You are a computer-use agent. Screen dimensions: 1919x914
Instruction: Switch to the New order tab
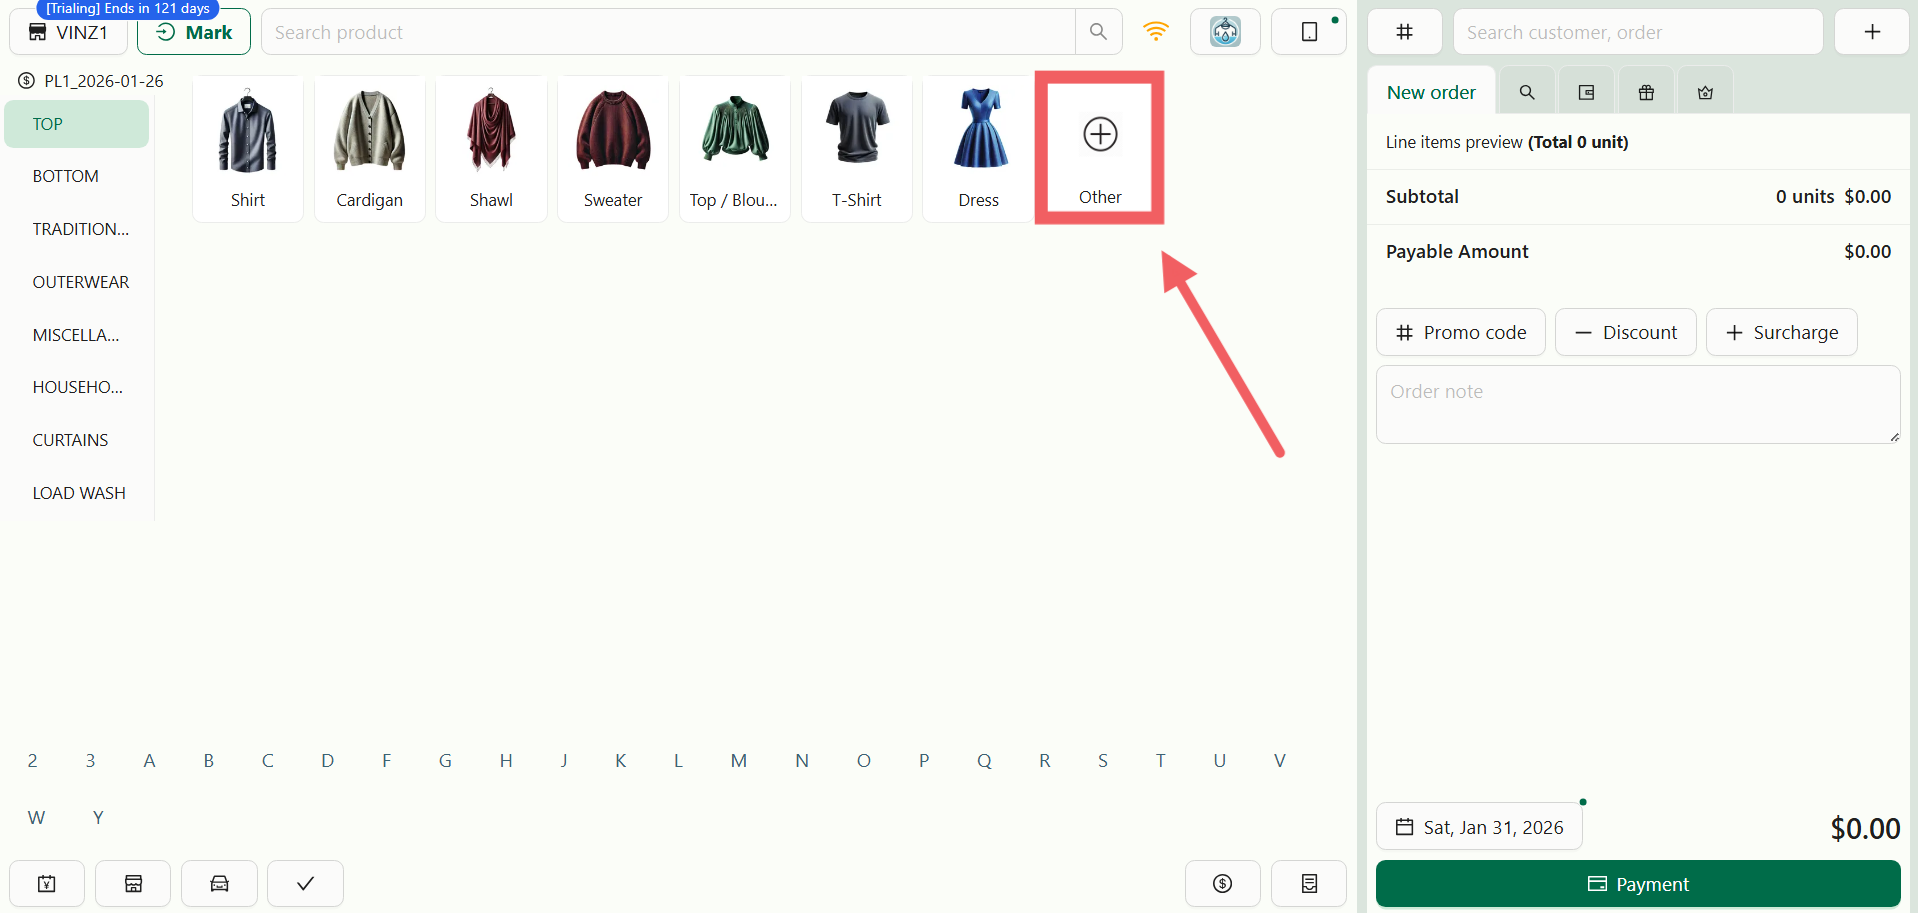(x=1431, y=92)
